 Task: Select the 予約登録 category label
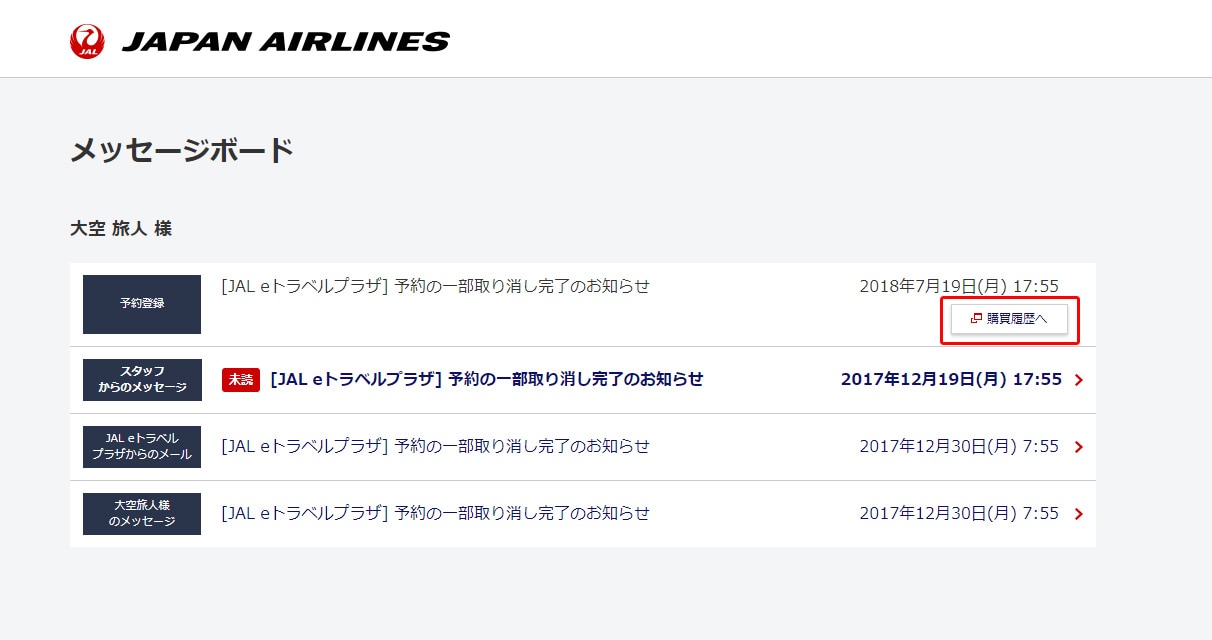tap(142, 304)
